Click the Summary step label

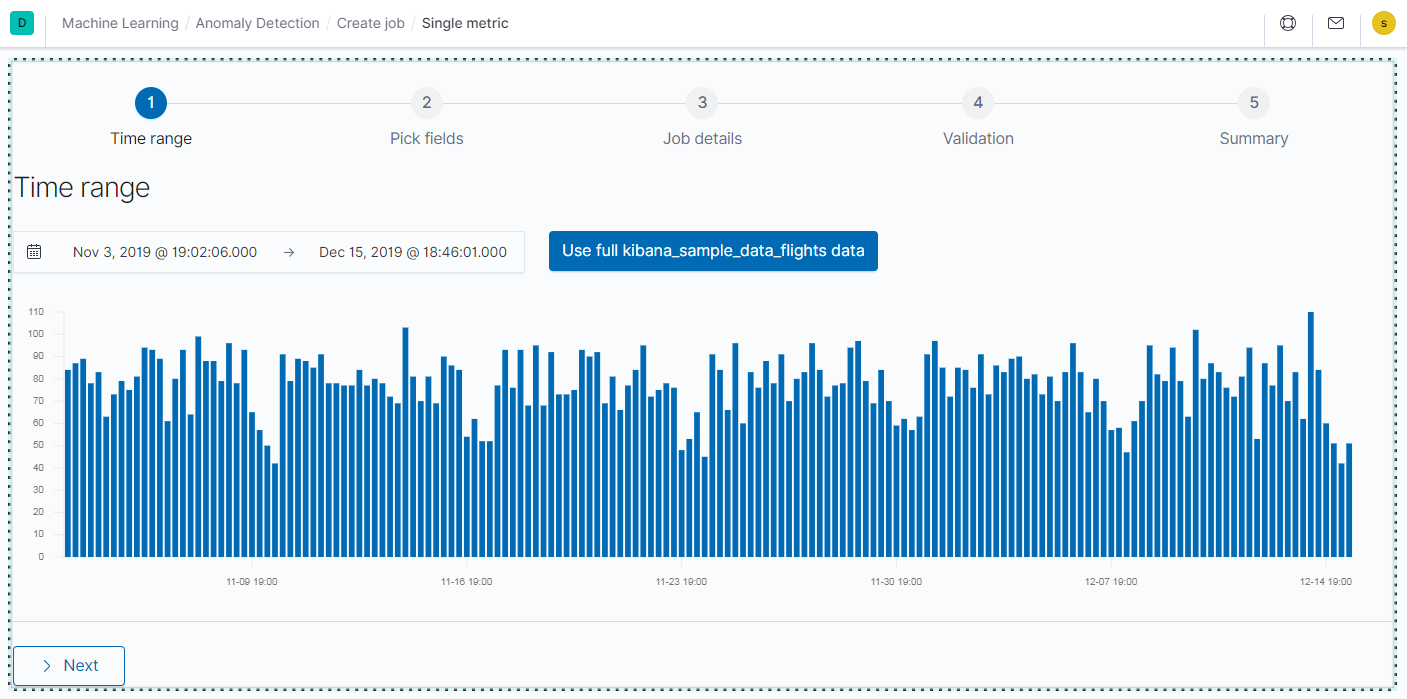click(1253, 138)
